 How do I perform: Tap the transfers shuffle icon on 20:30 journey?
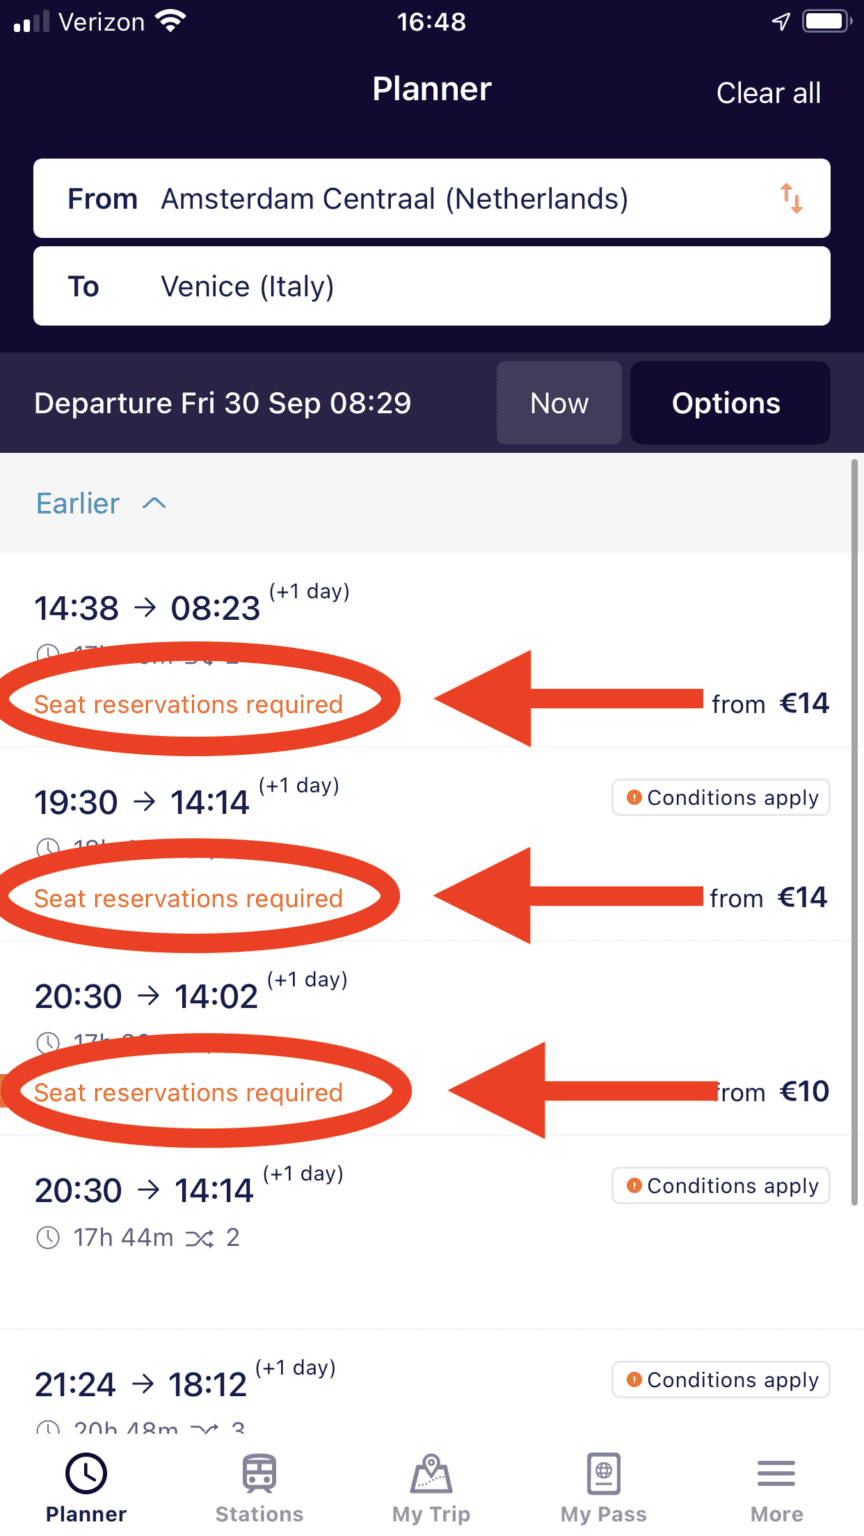point(201,1237)
